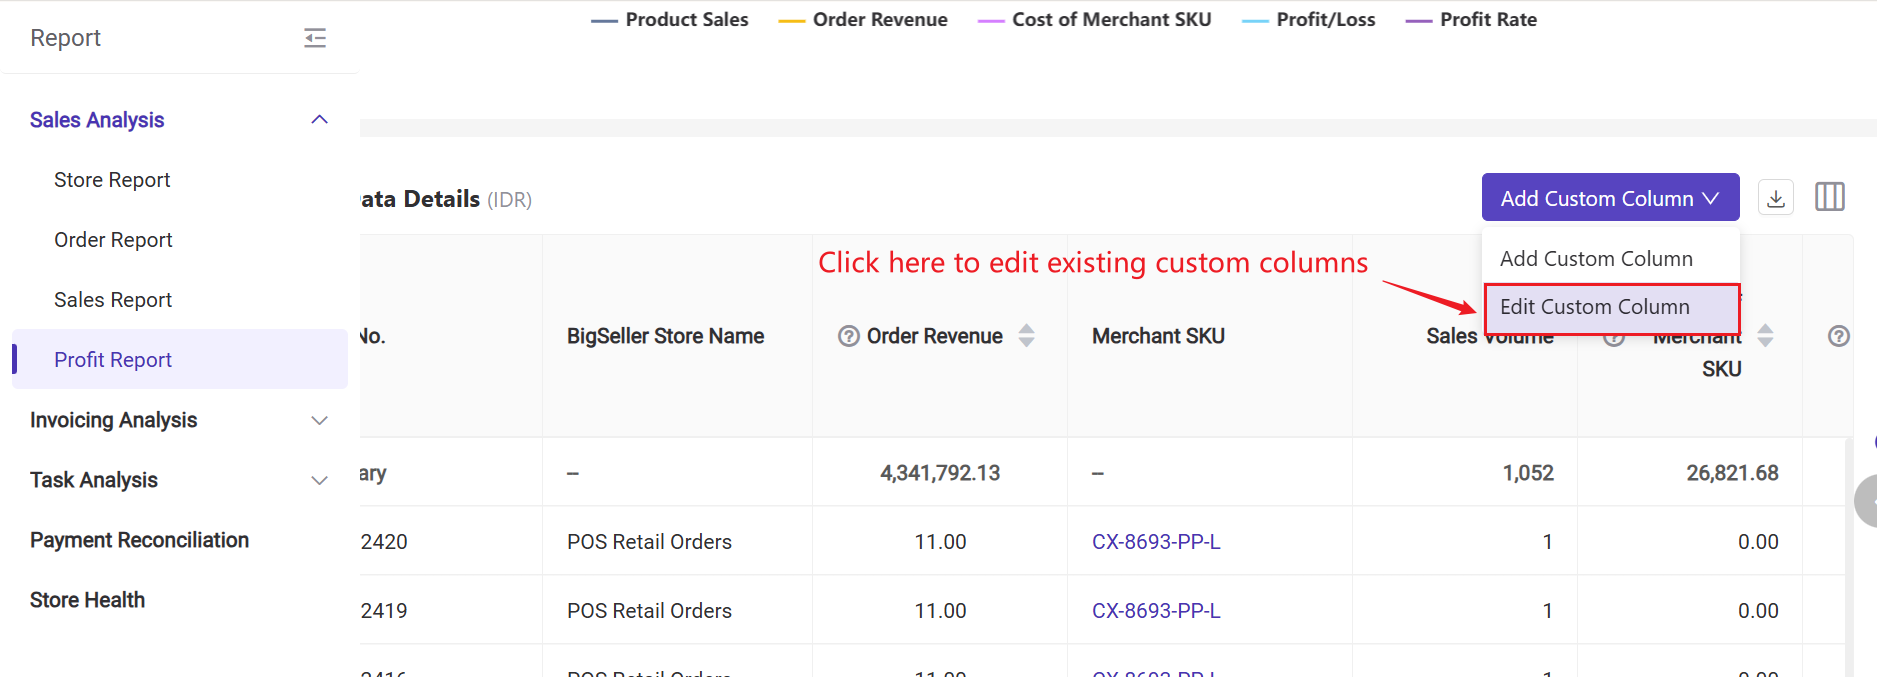Collapse the Report sidebar menu icon
Screen dimensions: 1877x677
point(315,38)
